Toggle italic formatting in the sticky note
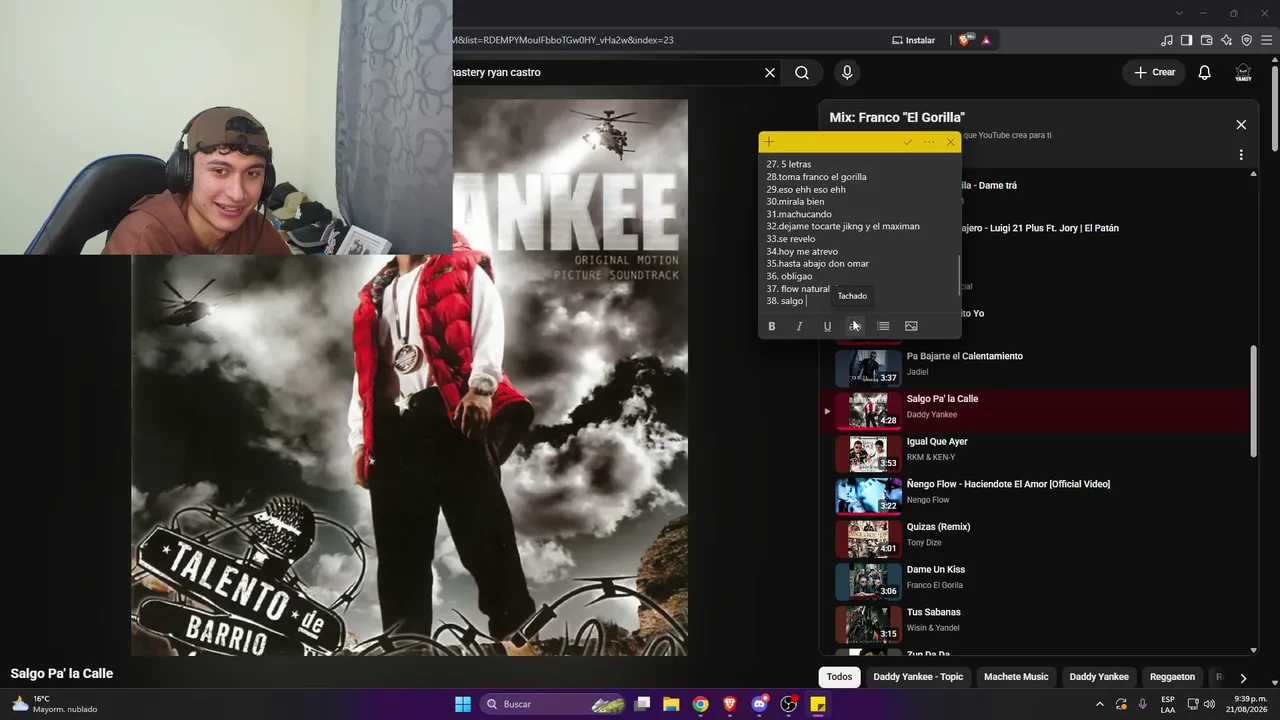Viewport: 1280px width, 720px height. pyautogui.click(x=799, y=326)
